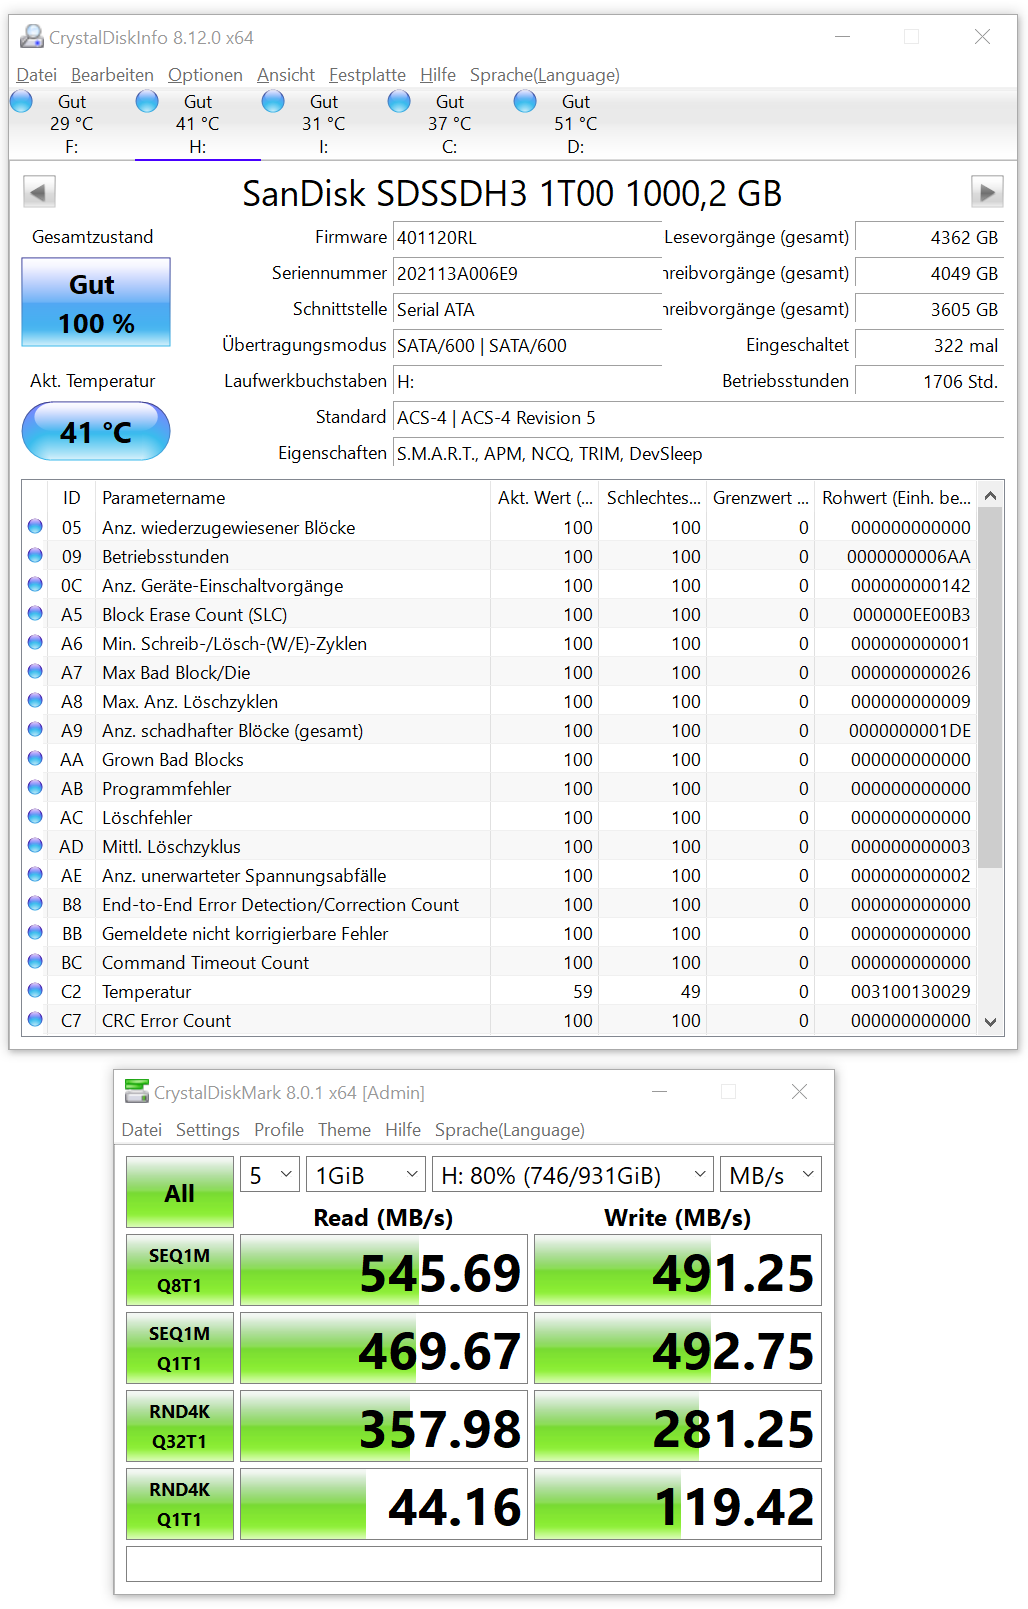
Task: Open Hilfe menu in CrystalDiskInfo
Action: 438,75
